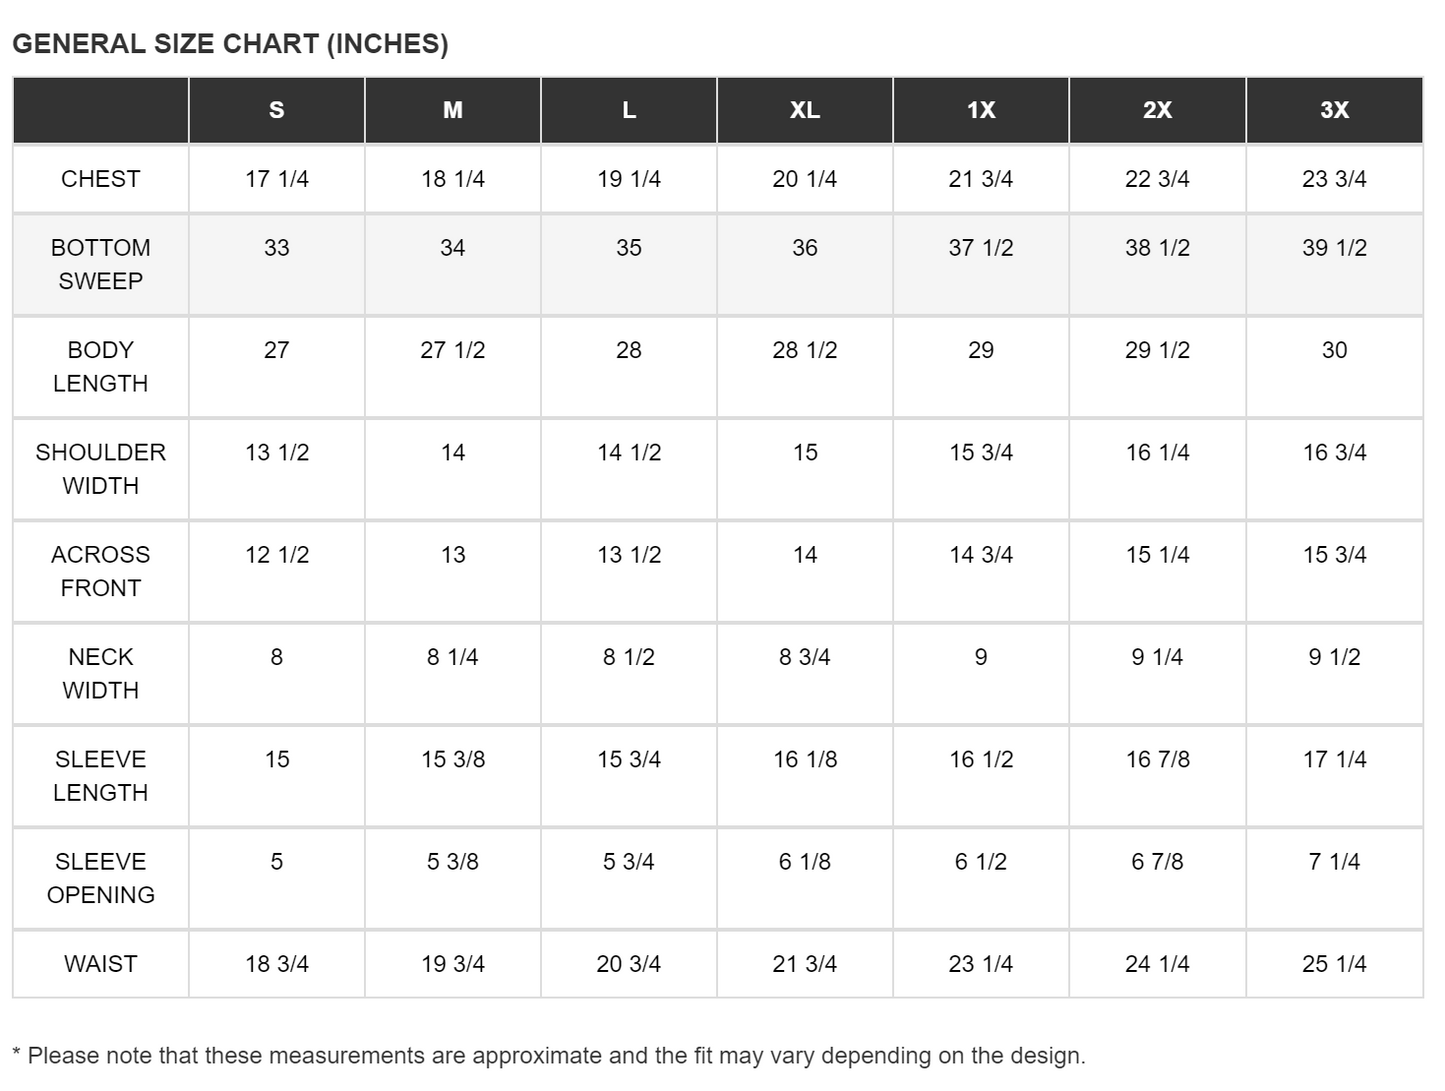Click the ACROSS FRONT row label

pyautogui.click(x=101, y=571)
